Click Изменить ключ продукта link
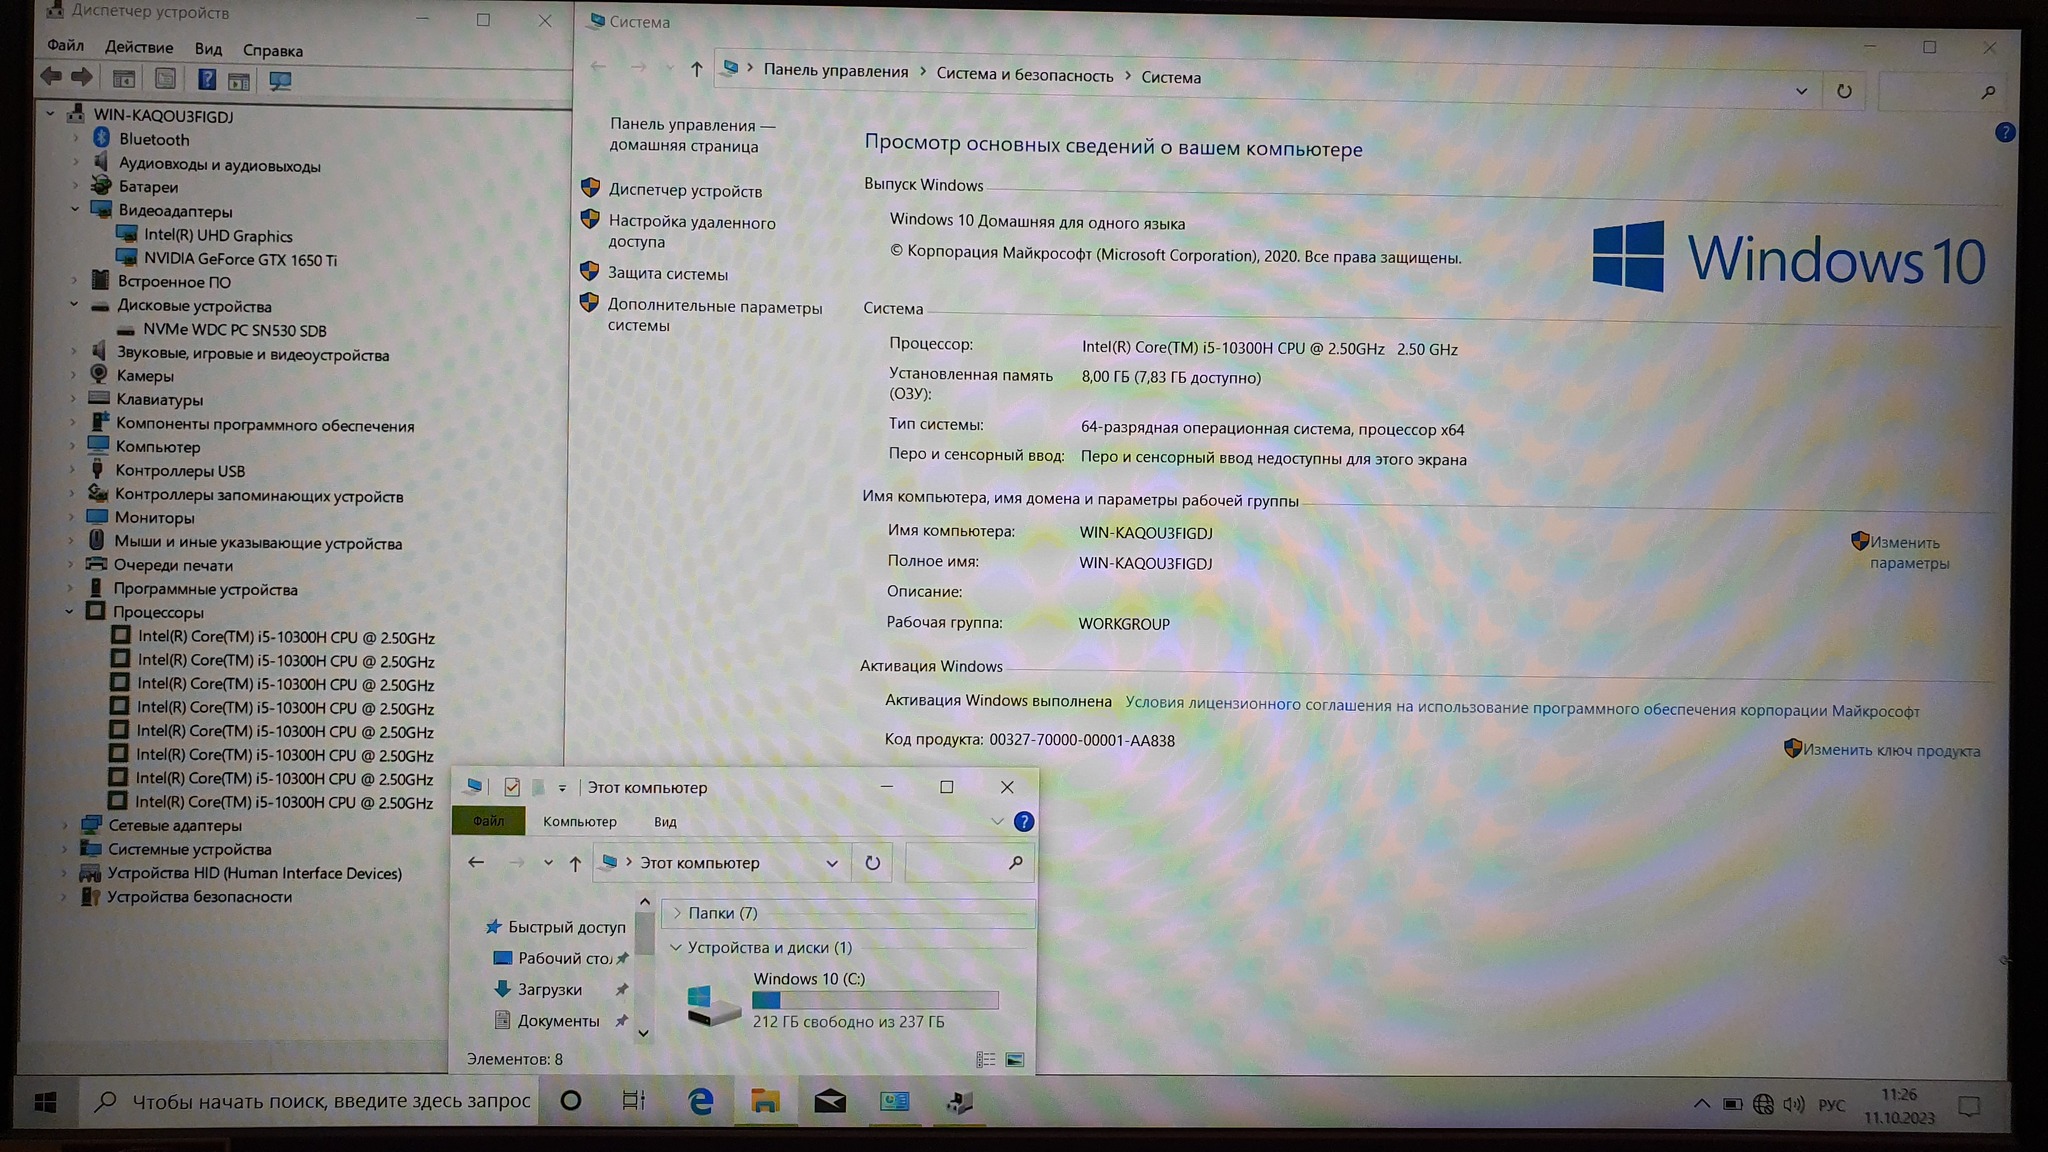 (x=1890, y=750)
